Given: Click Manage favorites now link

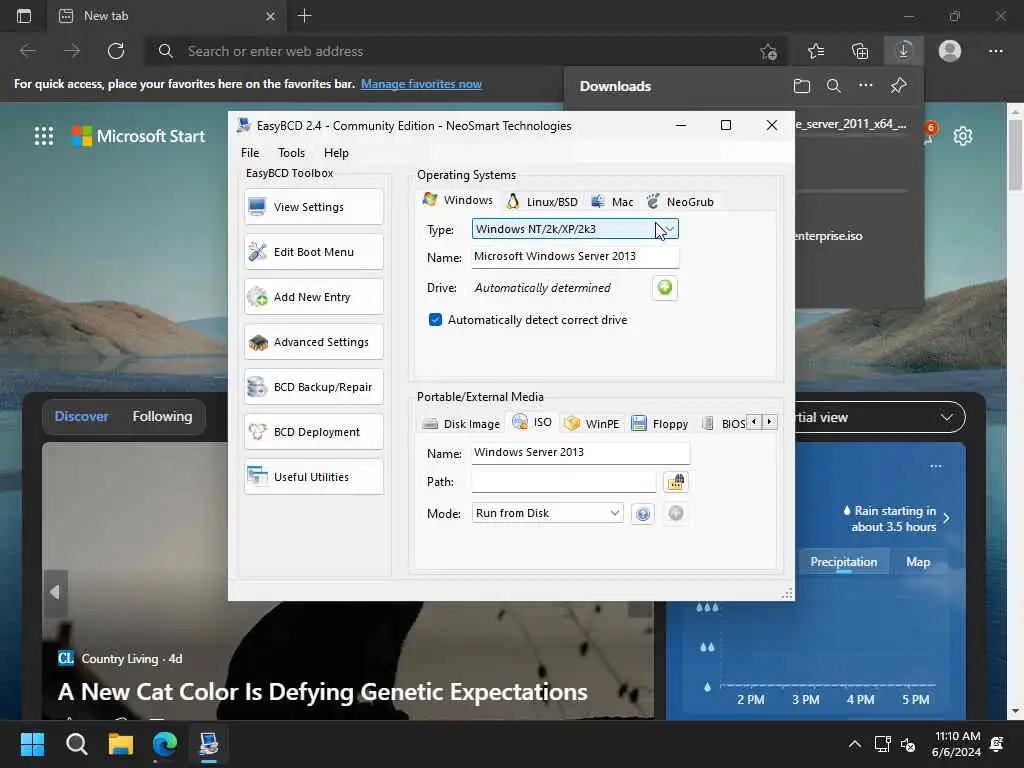Looking at the screenshot, I should pos(421,84).
